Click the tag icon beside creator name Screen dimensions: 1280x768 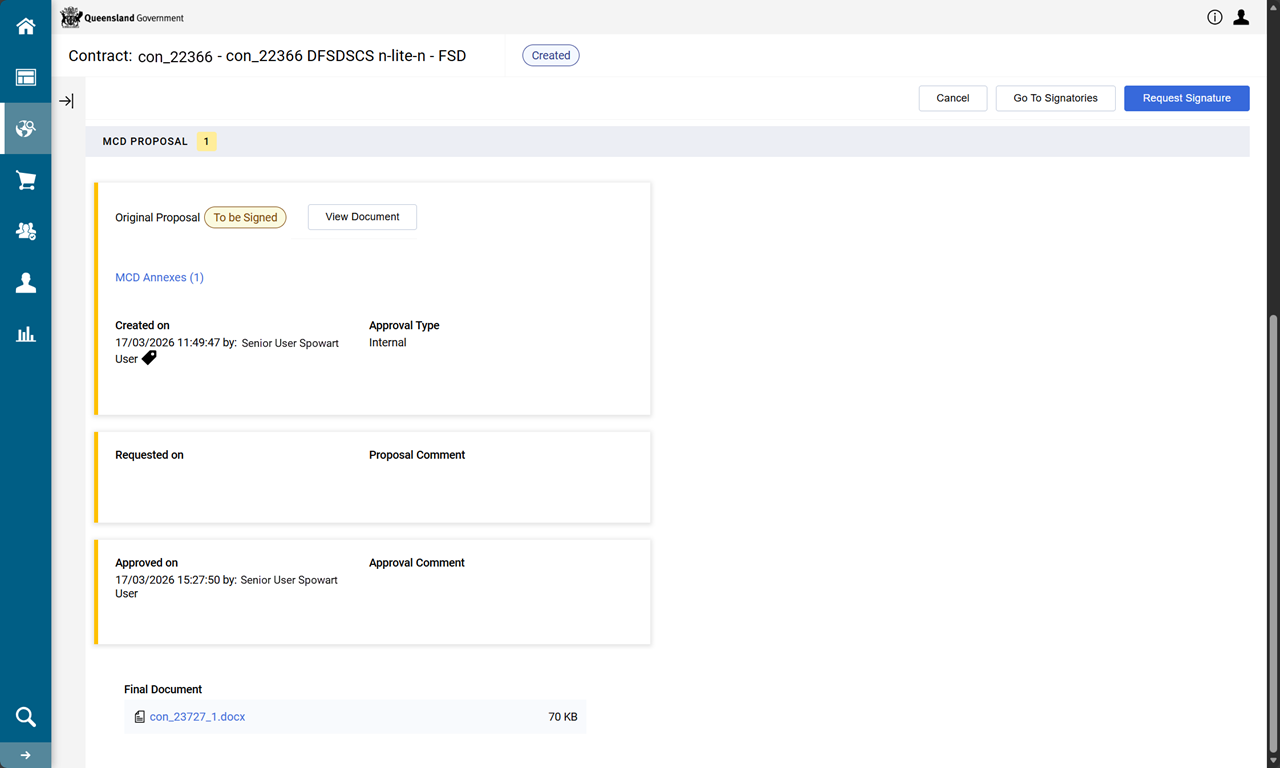click(x=149, y=358)
